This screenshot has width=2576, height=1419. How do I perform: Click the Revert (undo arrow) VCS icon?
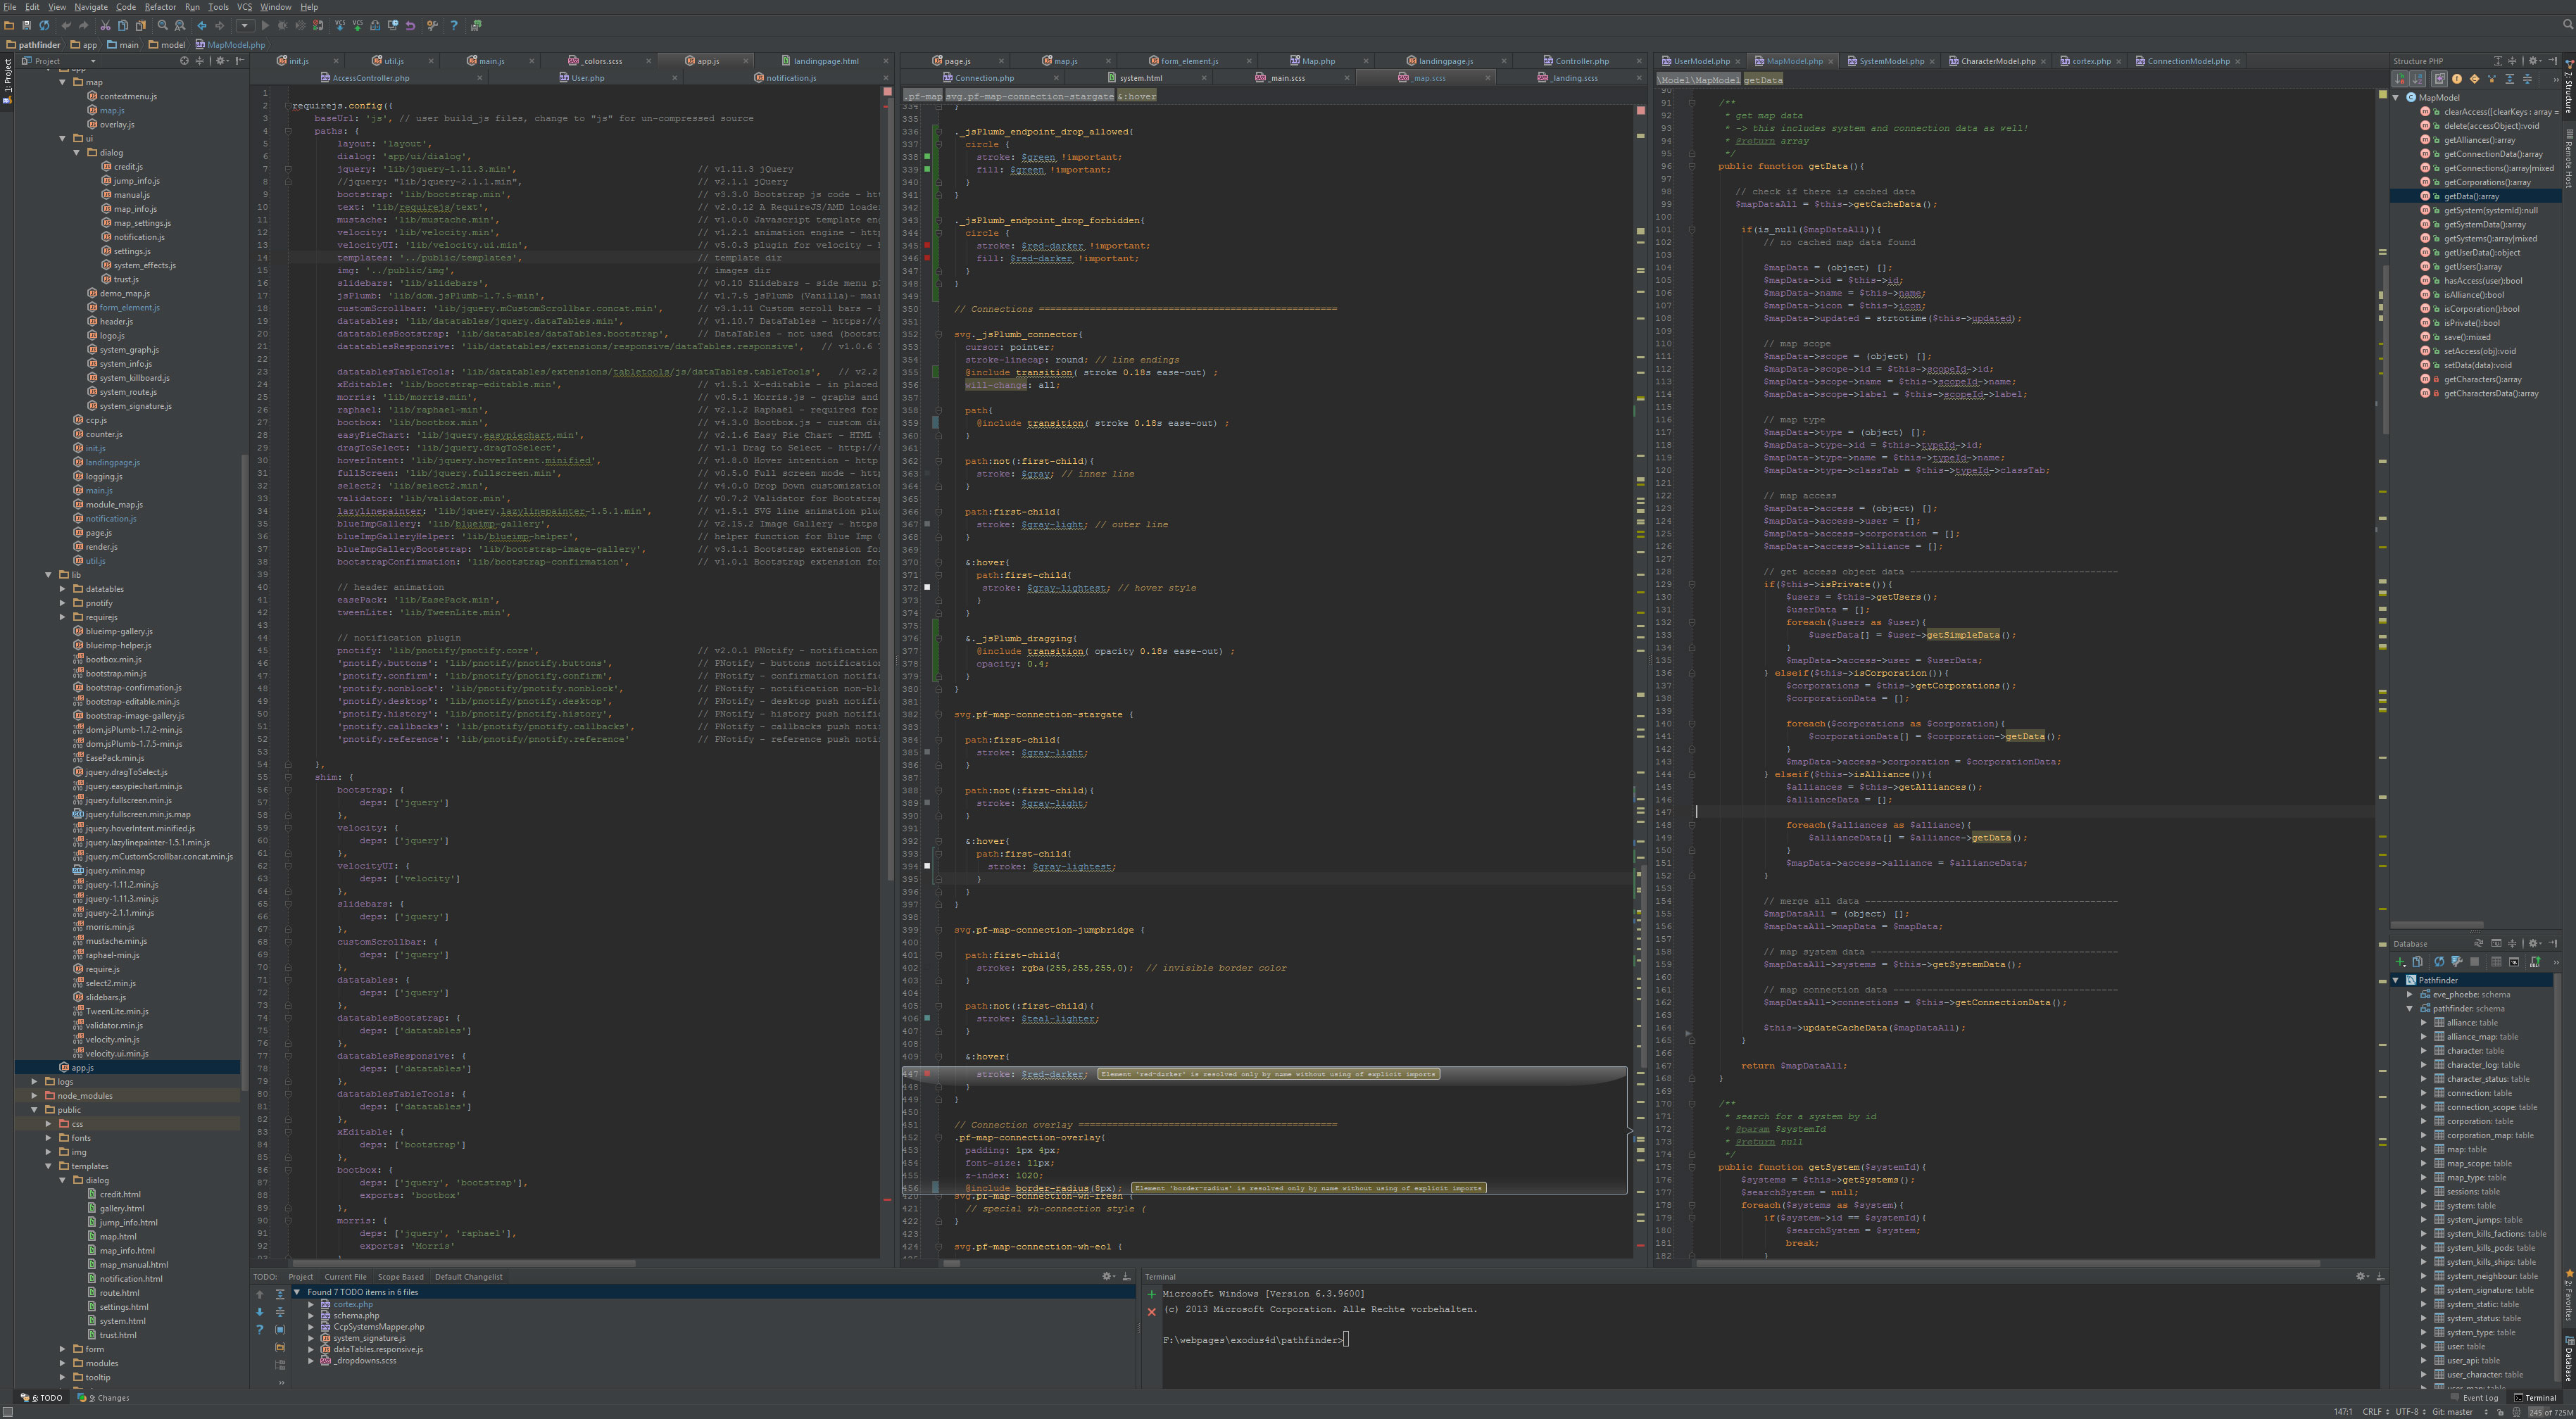coord(410,26)
